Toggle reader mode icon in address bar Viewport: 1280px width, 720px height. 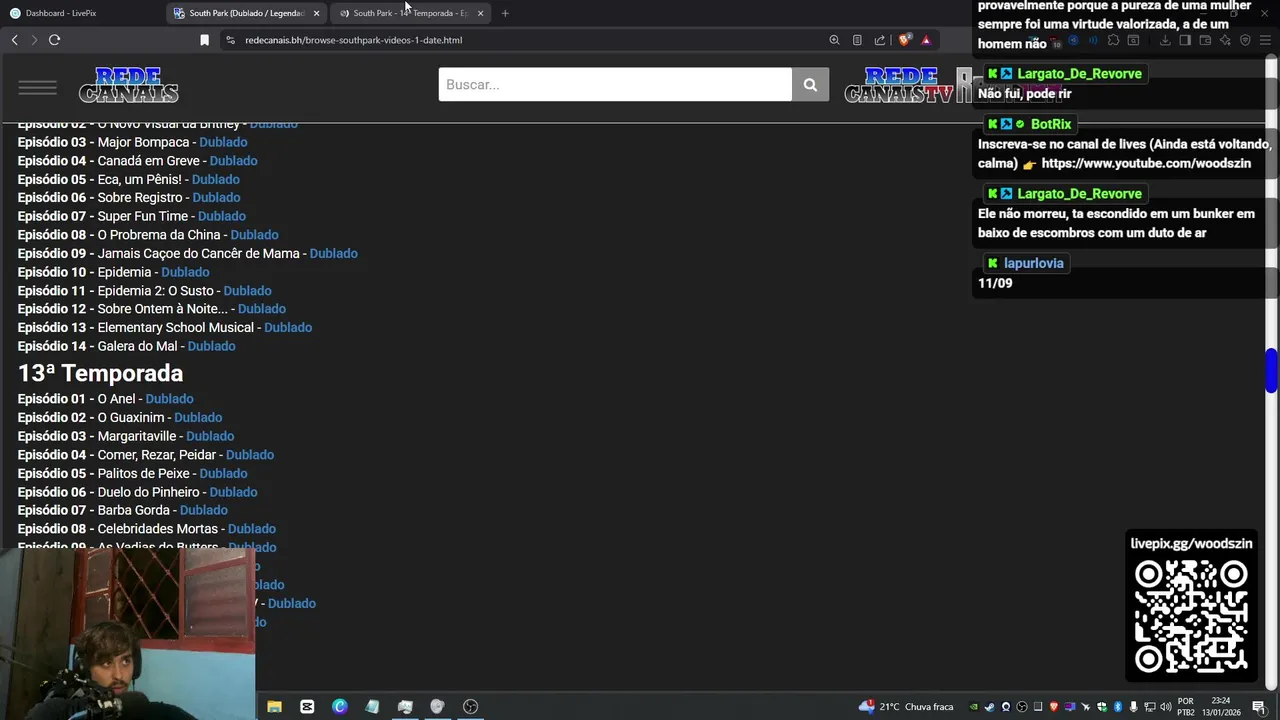(x=857, y=40)
